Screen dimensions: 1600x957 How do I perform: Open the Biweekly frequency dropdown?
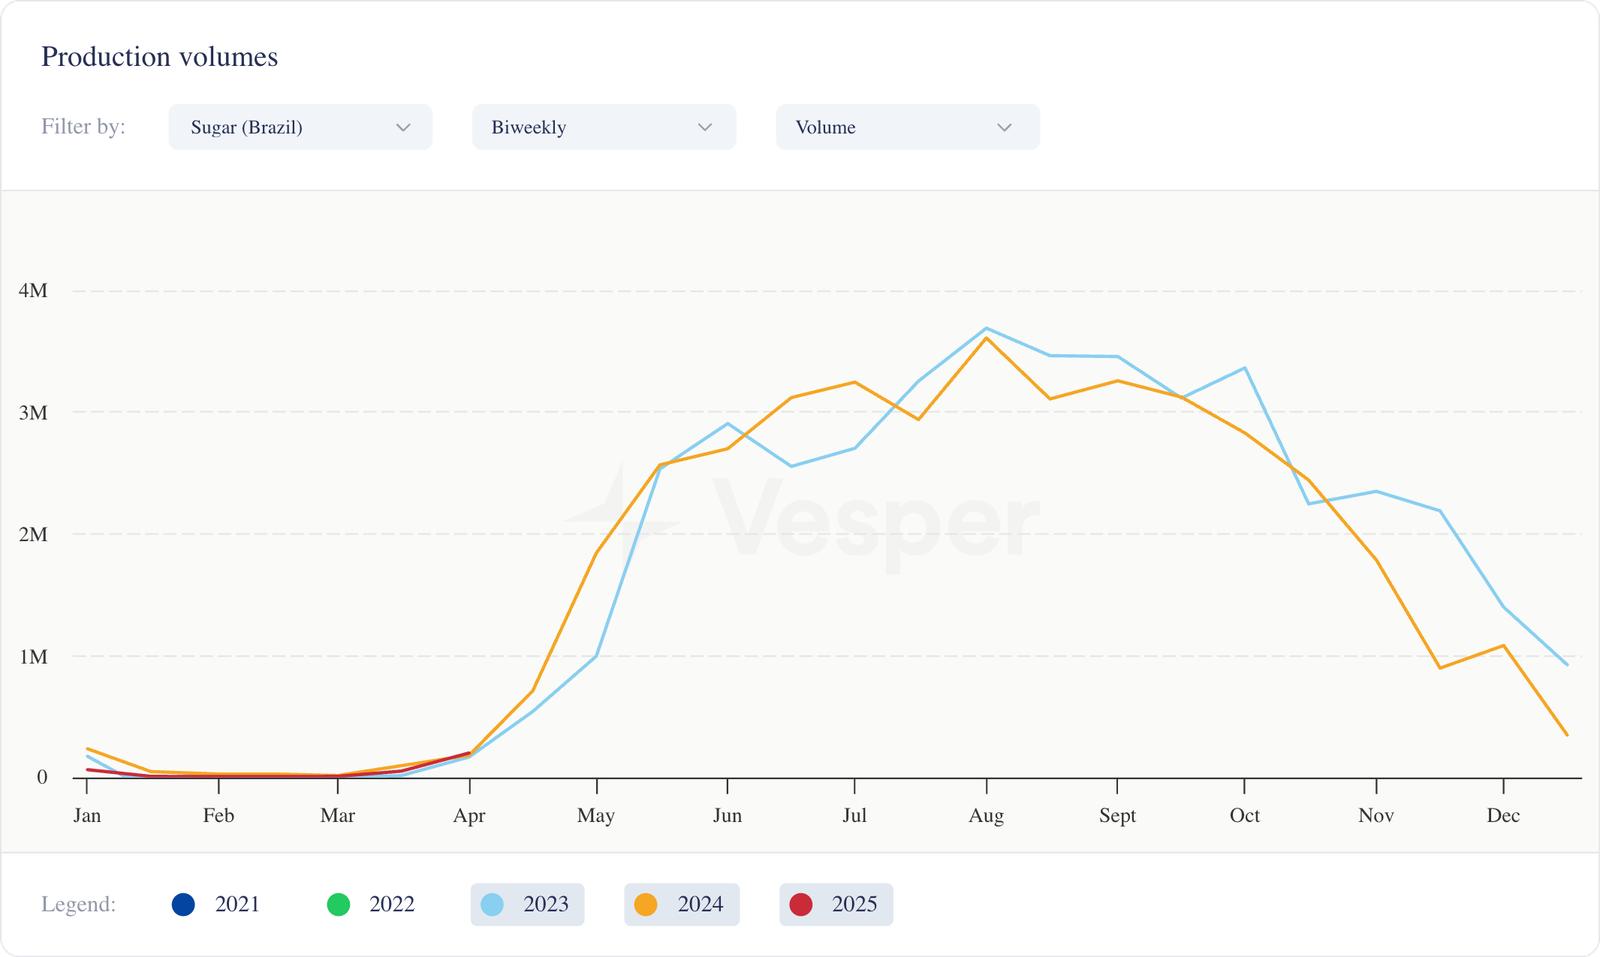[x=603, y=127]
